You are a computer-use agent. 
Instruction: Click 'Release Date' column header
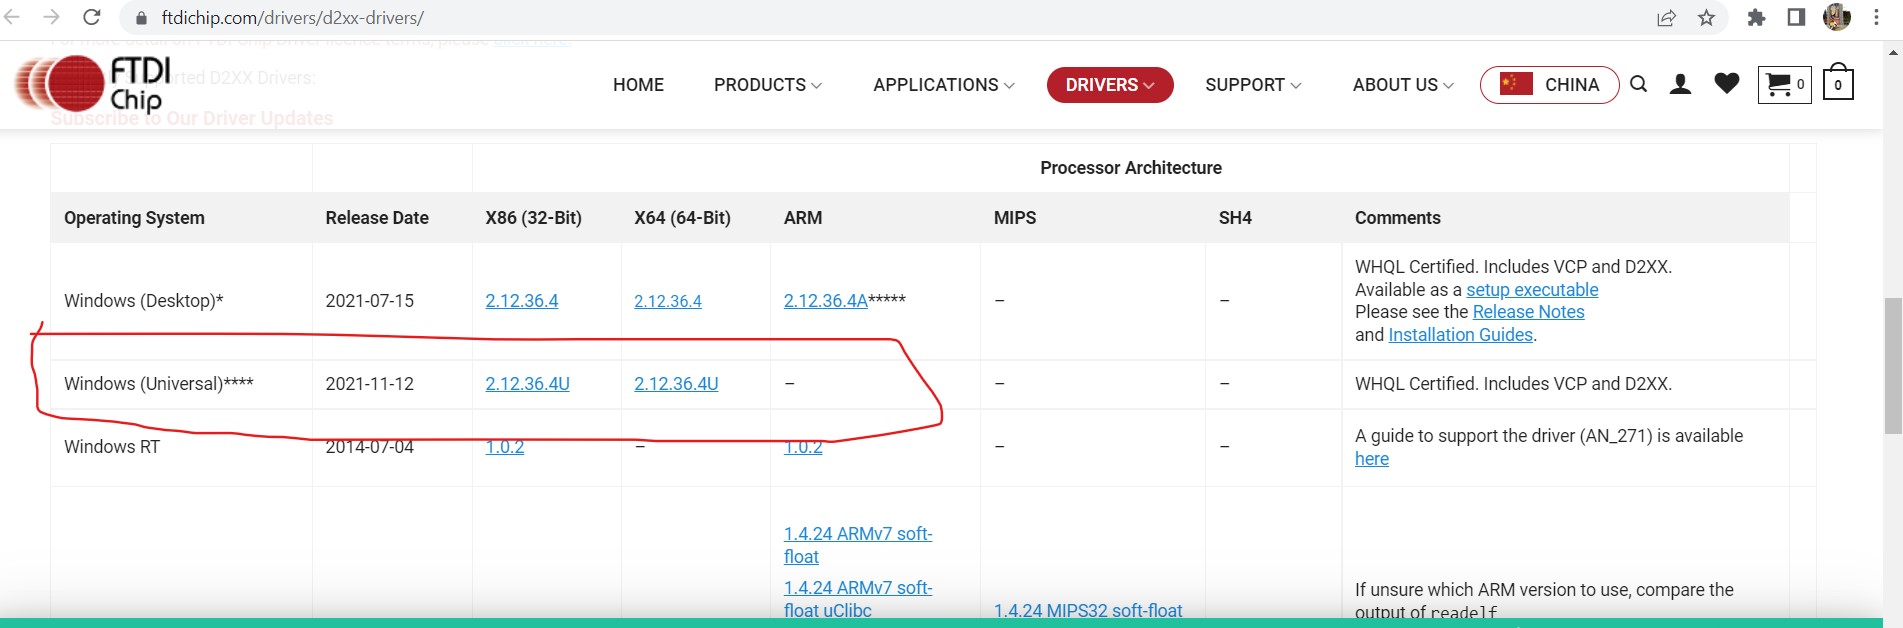(x=377, y=218)
